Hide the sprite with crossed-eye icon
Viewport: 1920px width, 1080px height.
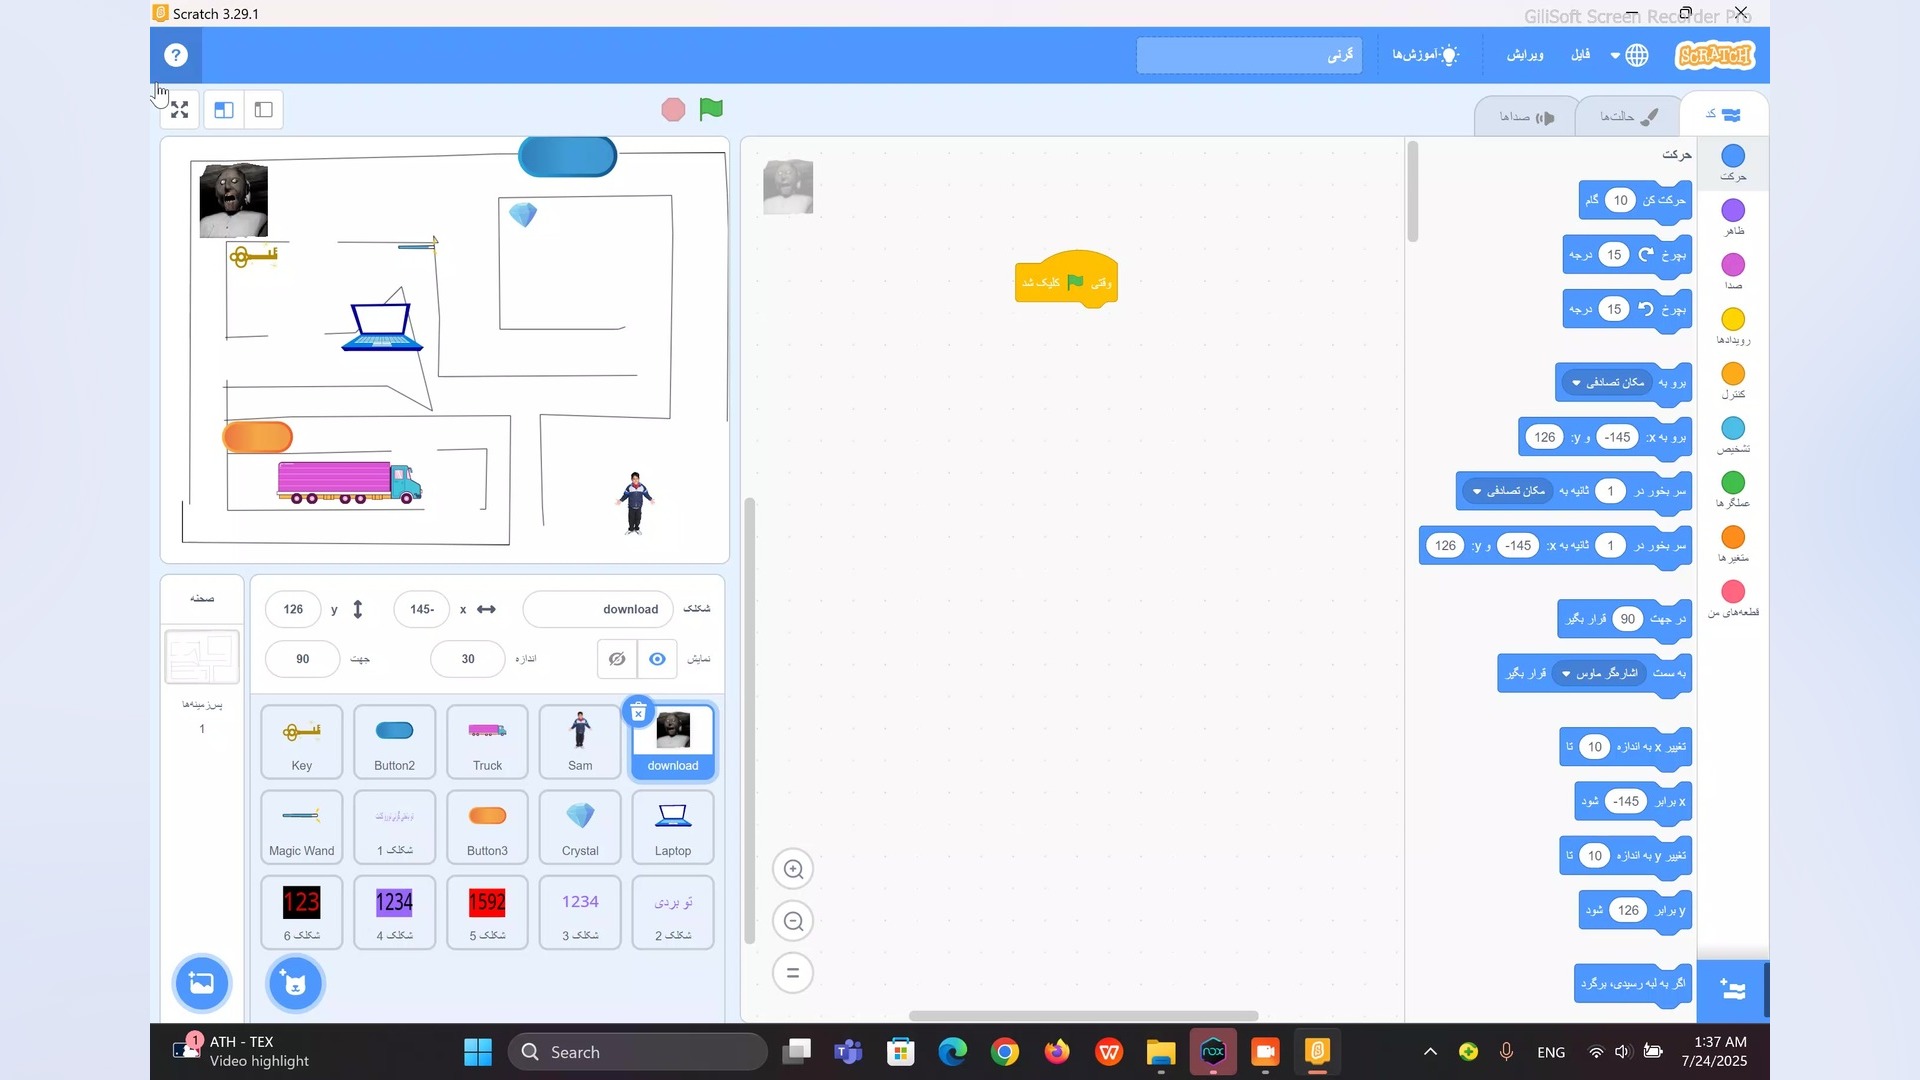[617, 659]
